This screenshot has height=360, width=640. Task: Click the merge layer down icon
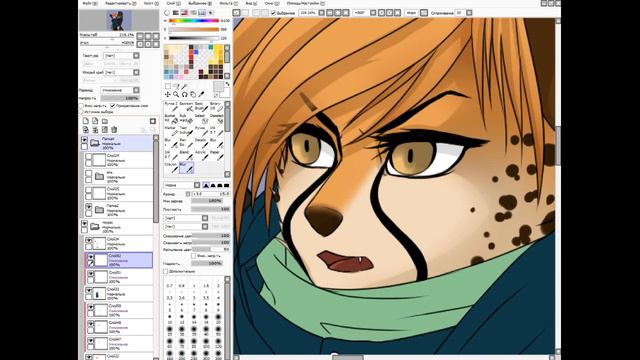point(95,130)
